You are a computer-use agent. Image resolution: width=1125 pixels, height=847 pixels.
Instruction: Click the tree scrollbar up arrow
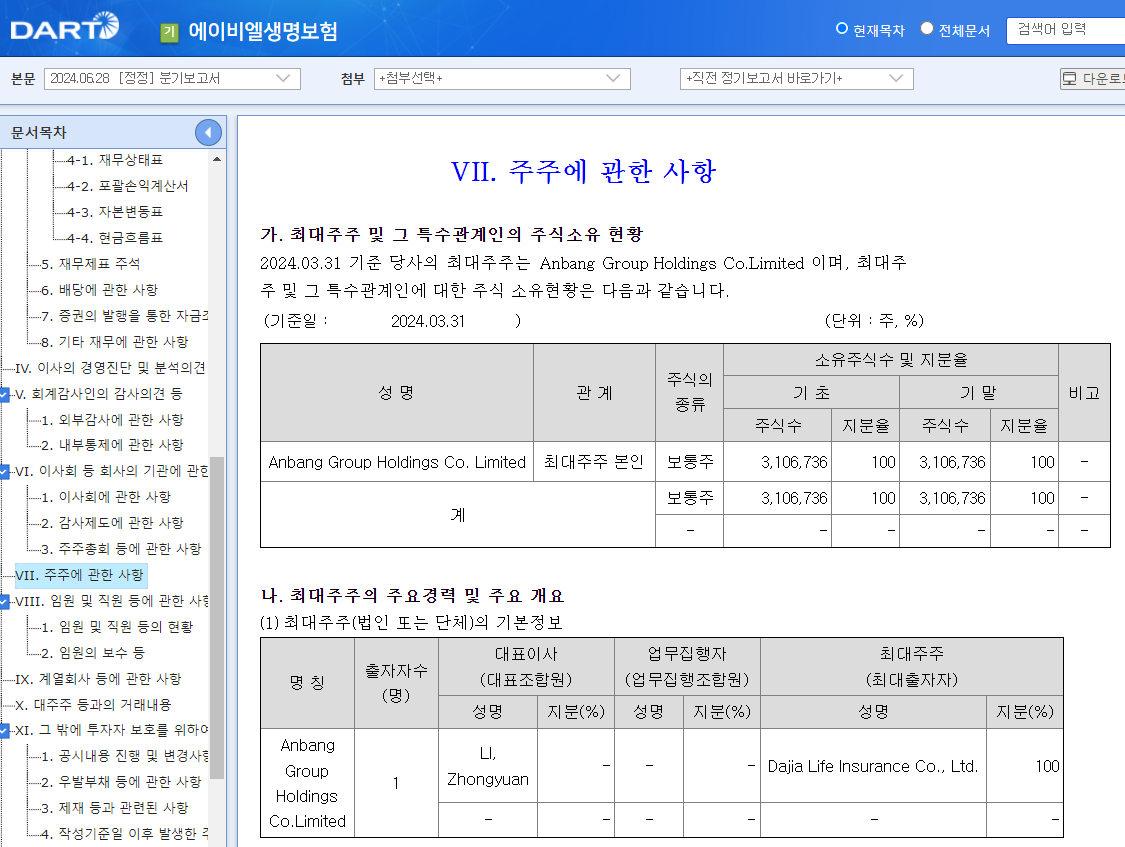(x=217, y=159)
